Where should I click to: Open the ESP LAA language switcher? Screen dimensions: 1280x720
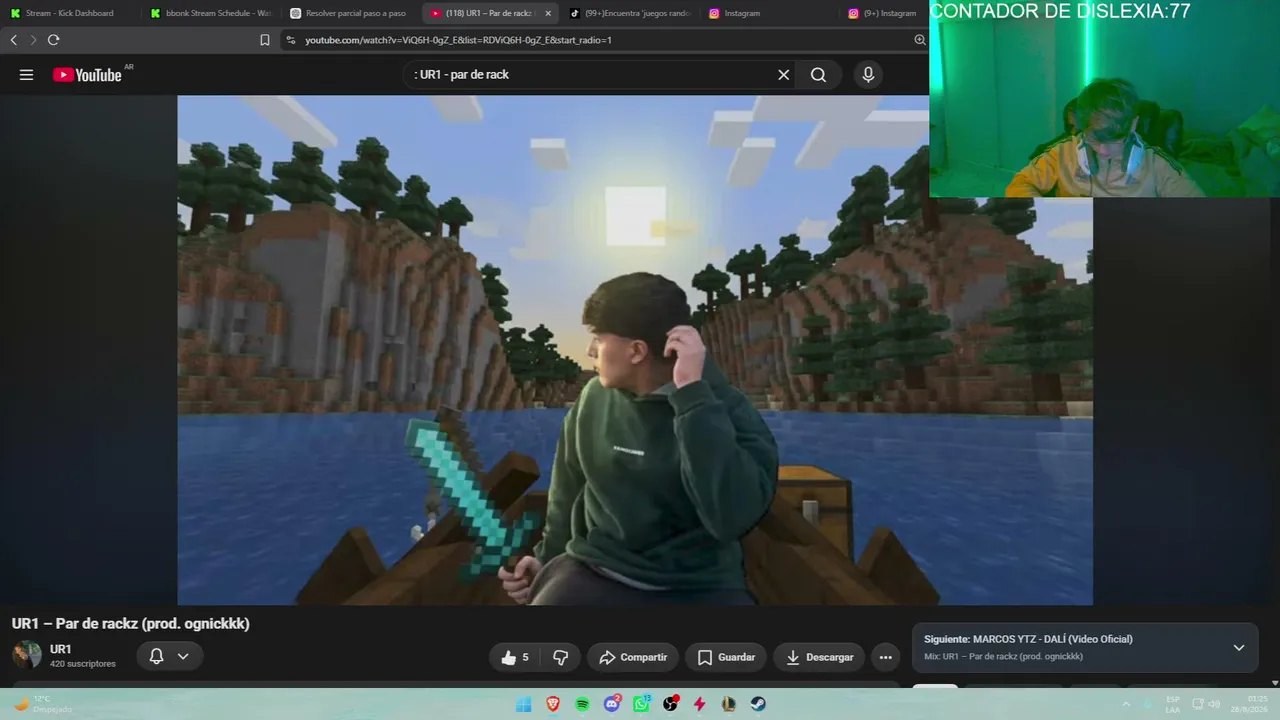click(x=1173, y=704)
